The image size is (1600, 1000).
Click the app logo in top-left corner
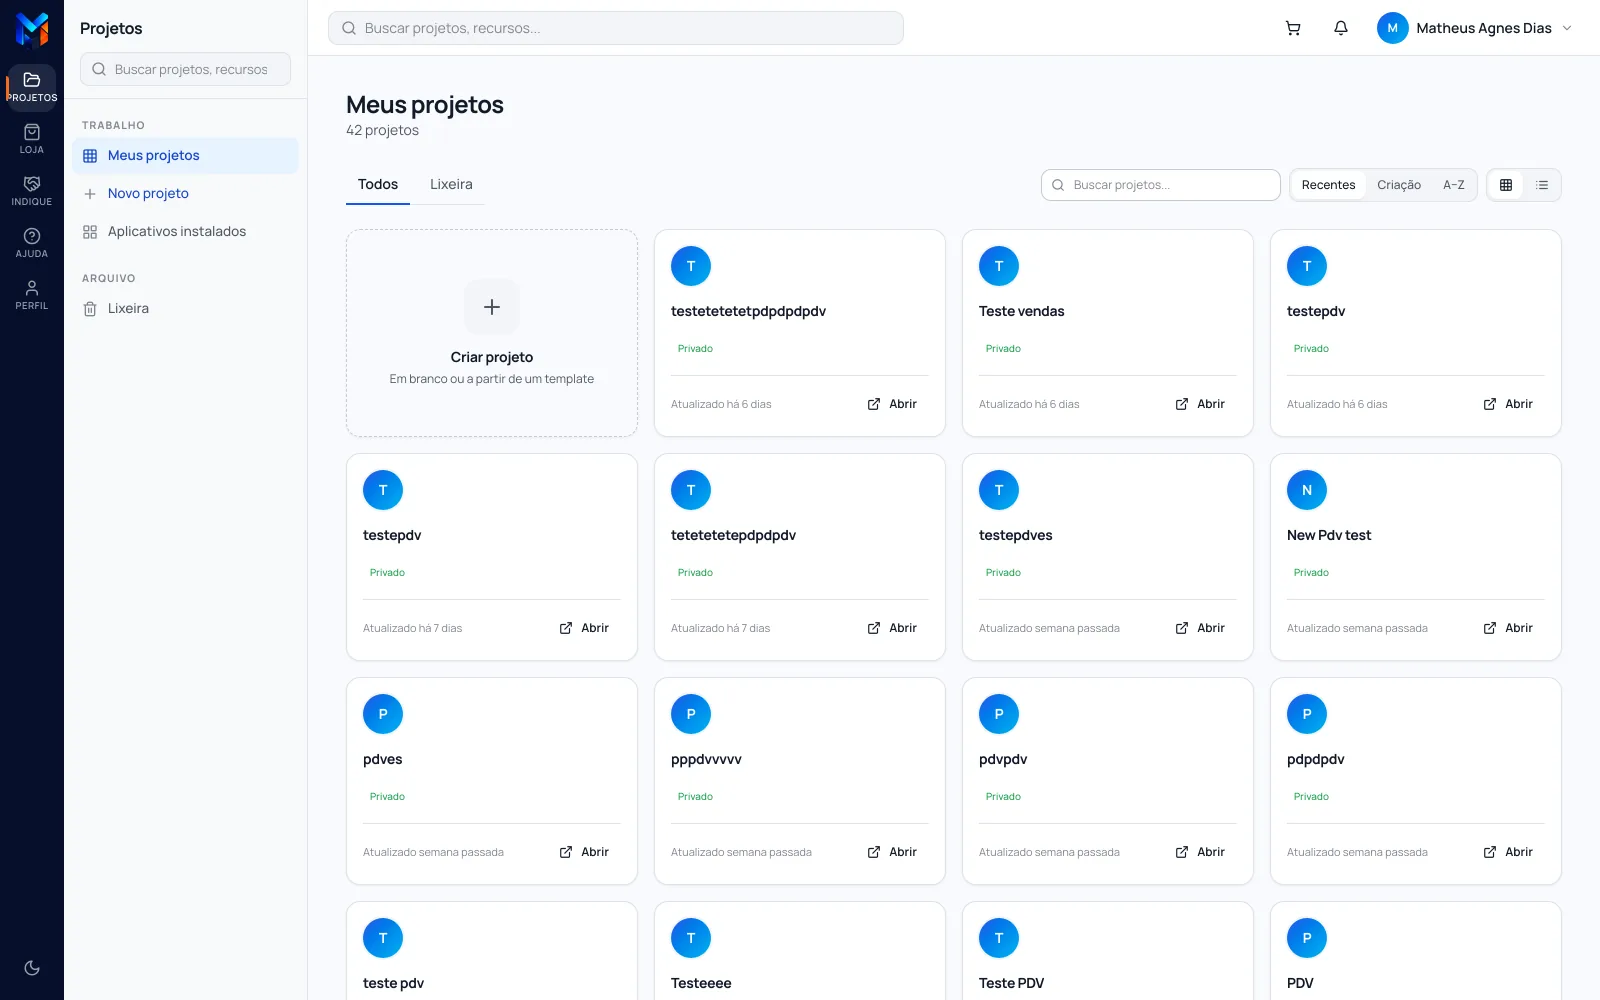click(x=32, y=29)
